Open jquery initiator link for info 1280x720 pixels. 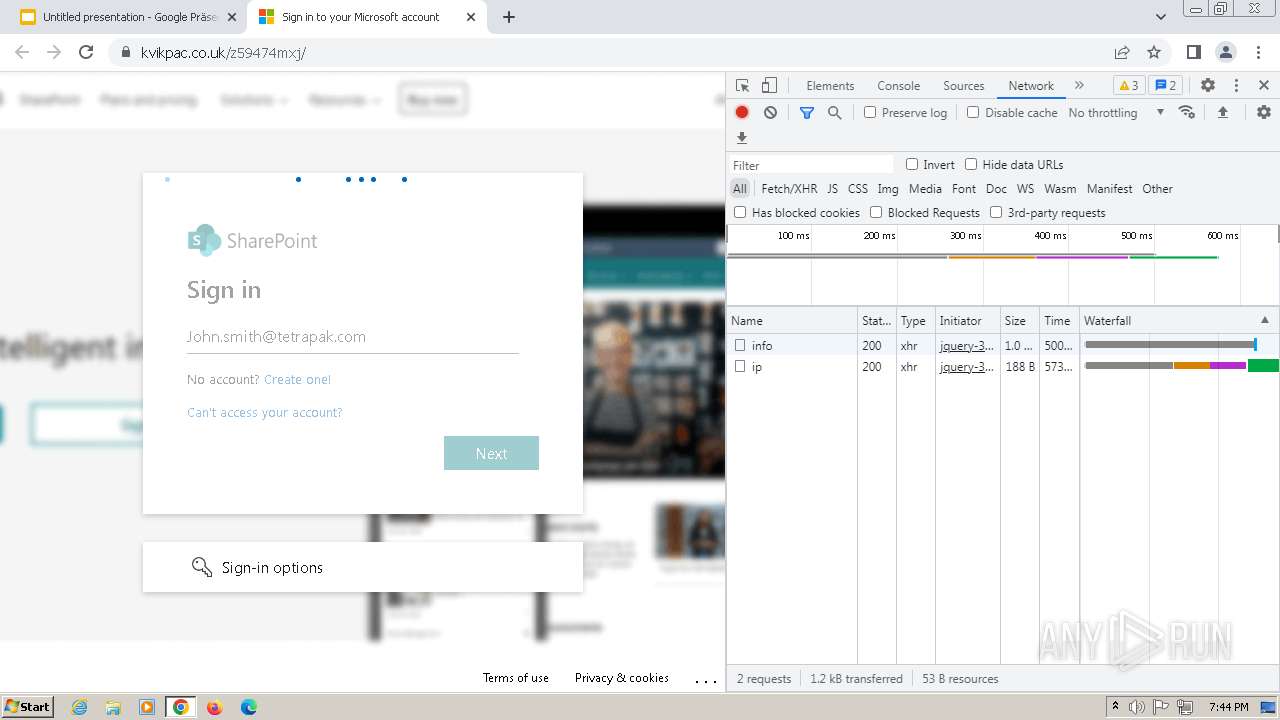pos(966,345)
